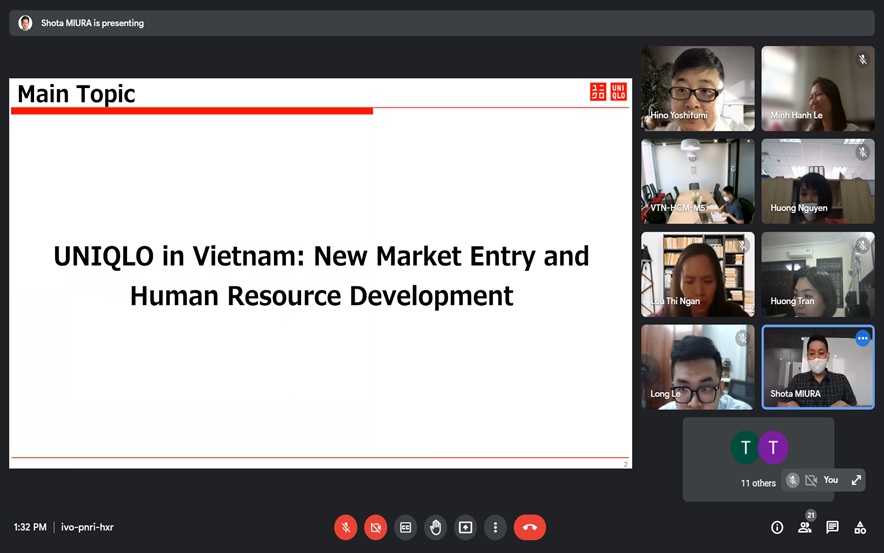Select Huong Tran video tile
The width and height of the screenshot is (884, 553).
[818, 275]
